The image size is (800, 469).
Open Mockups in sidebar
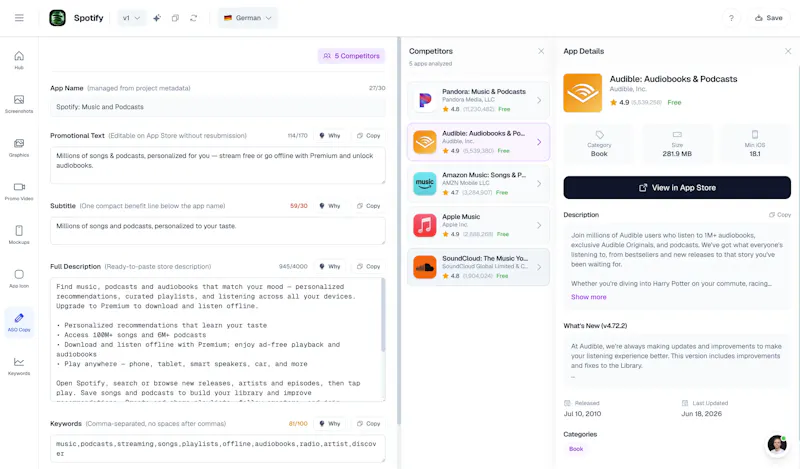click(x=19, y=235)
